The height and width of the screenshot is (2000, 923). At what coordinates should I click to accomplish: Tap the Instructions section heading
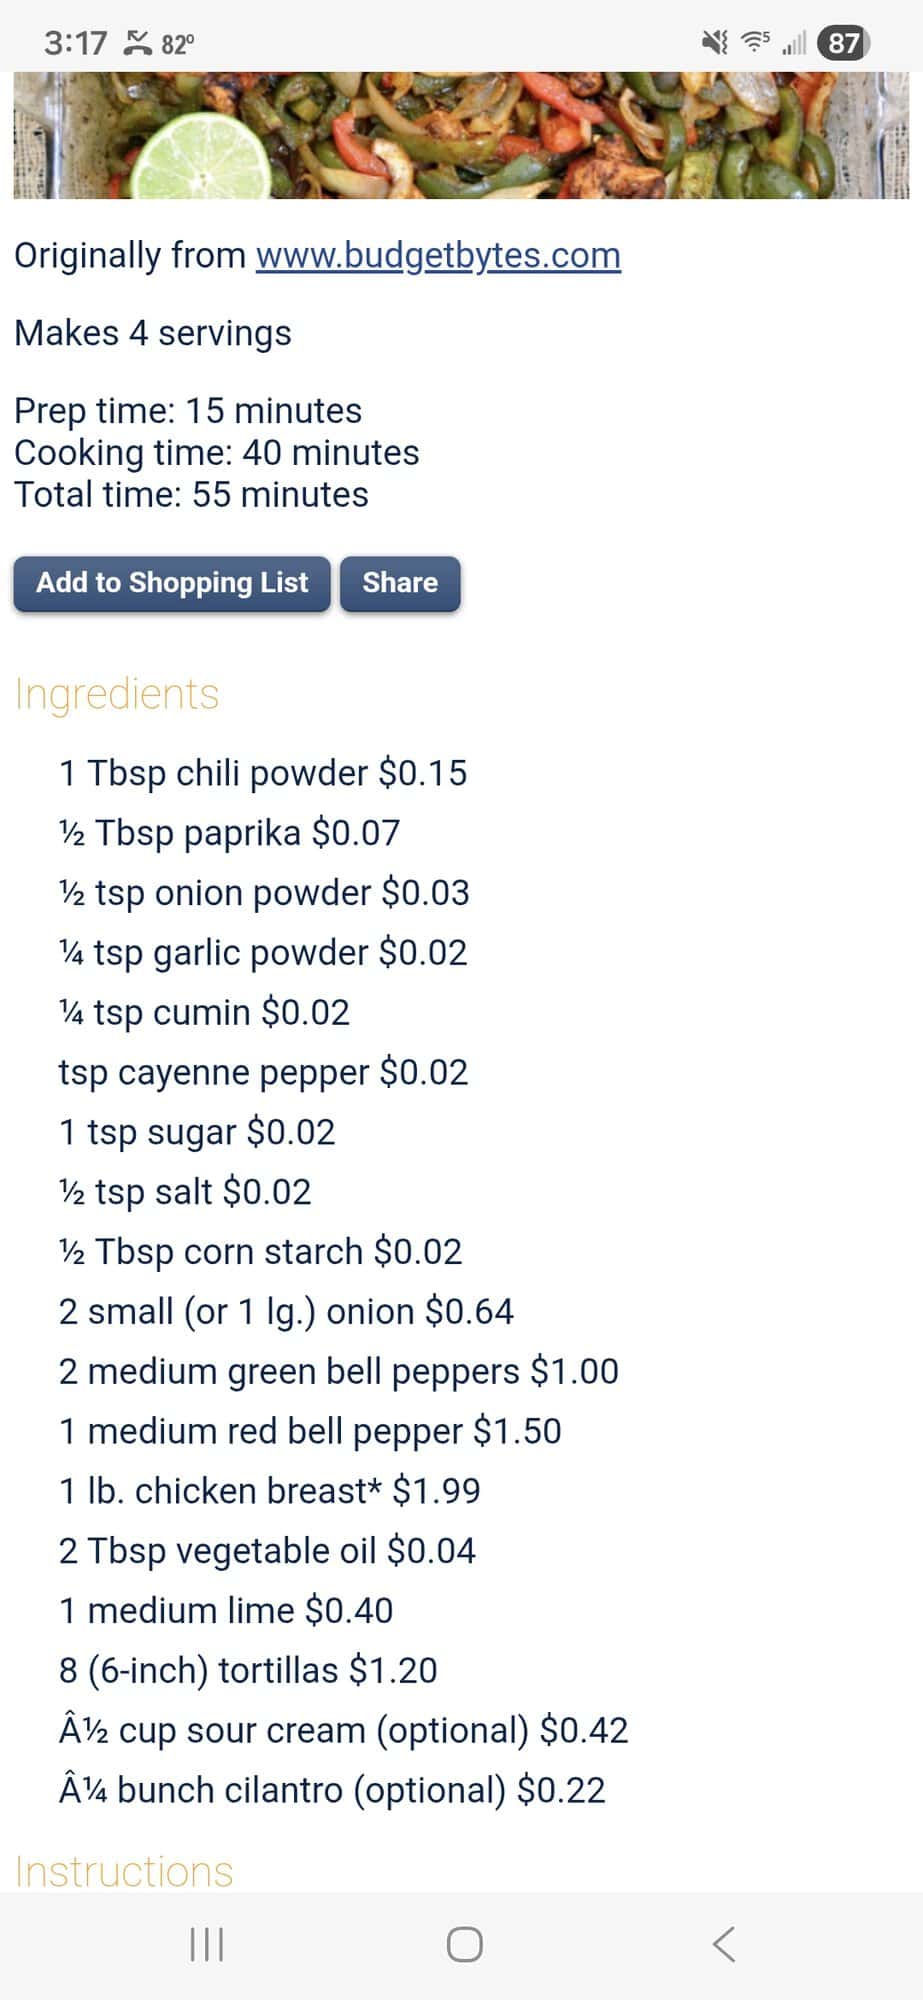124,1871
